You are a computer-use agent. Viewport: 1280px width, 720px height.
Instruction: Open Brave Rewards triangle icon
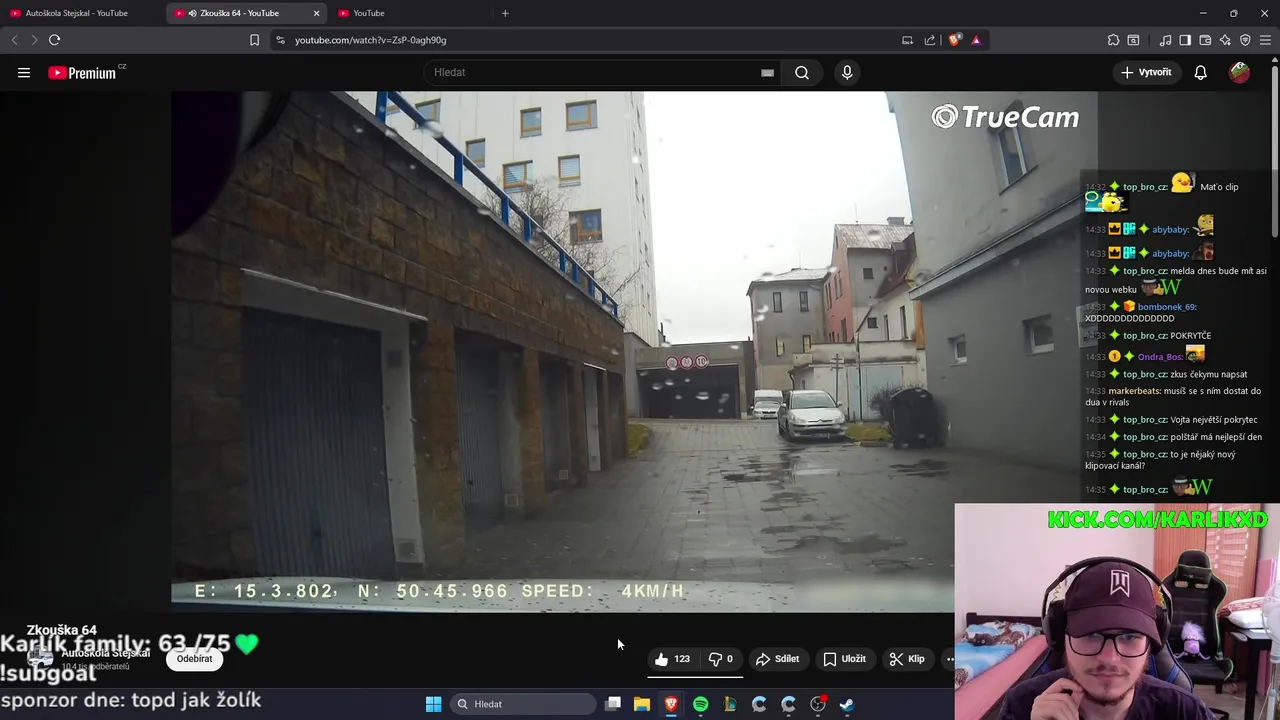click(x=976, y=40)
